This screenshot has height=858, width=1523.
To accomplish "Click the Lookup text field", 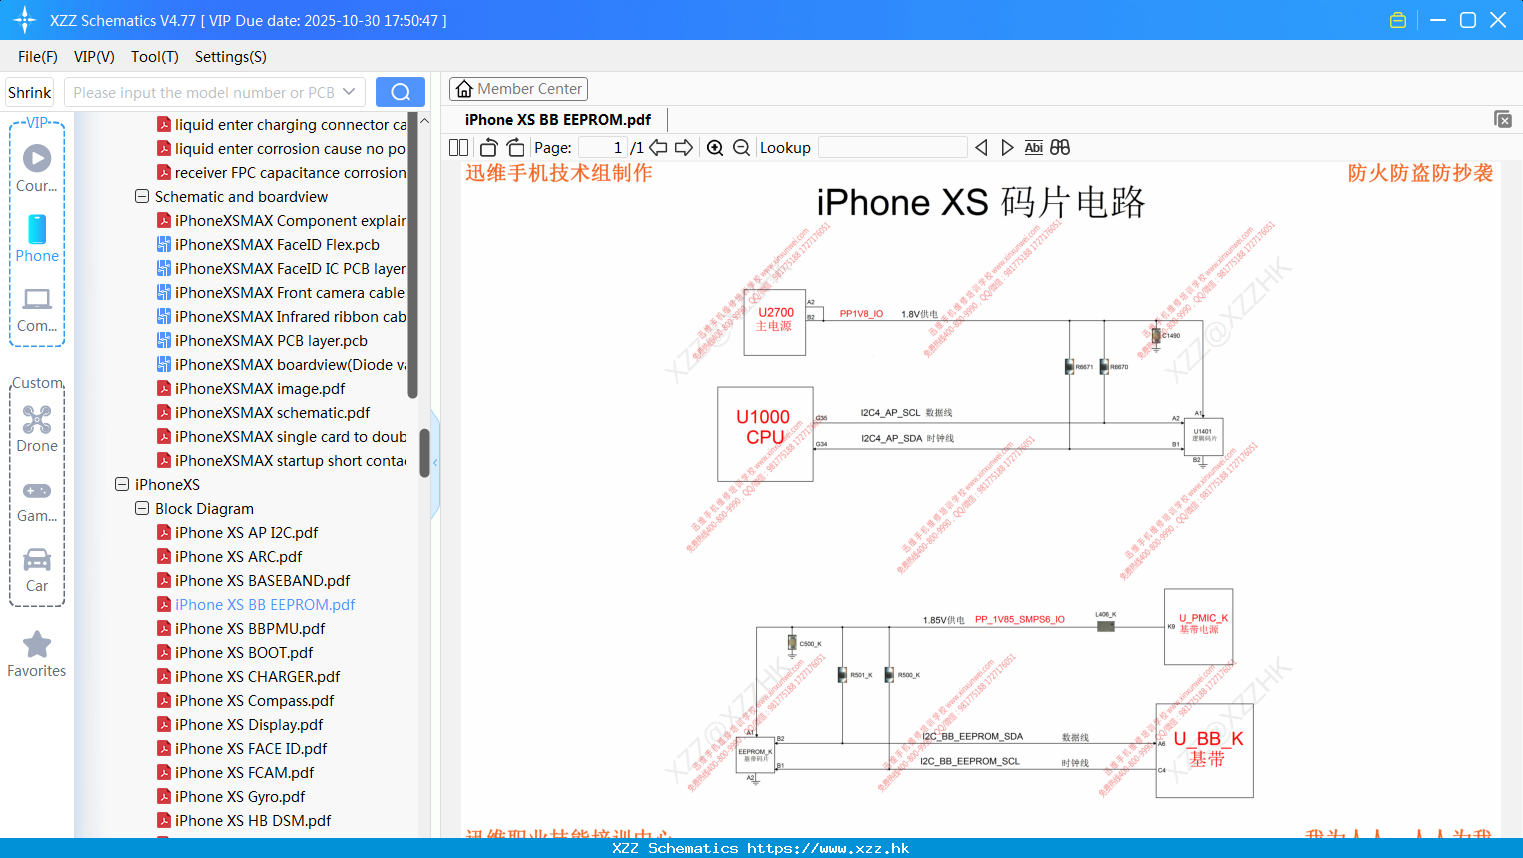I will point(892,147).
